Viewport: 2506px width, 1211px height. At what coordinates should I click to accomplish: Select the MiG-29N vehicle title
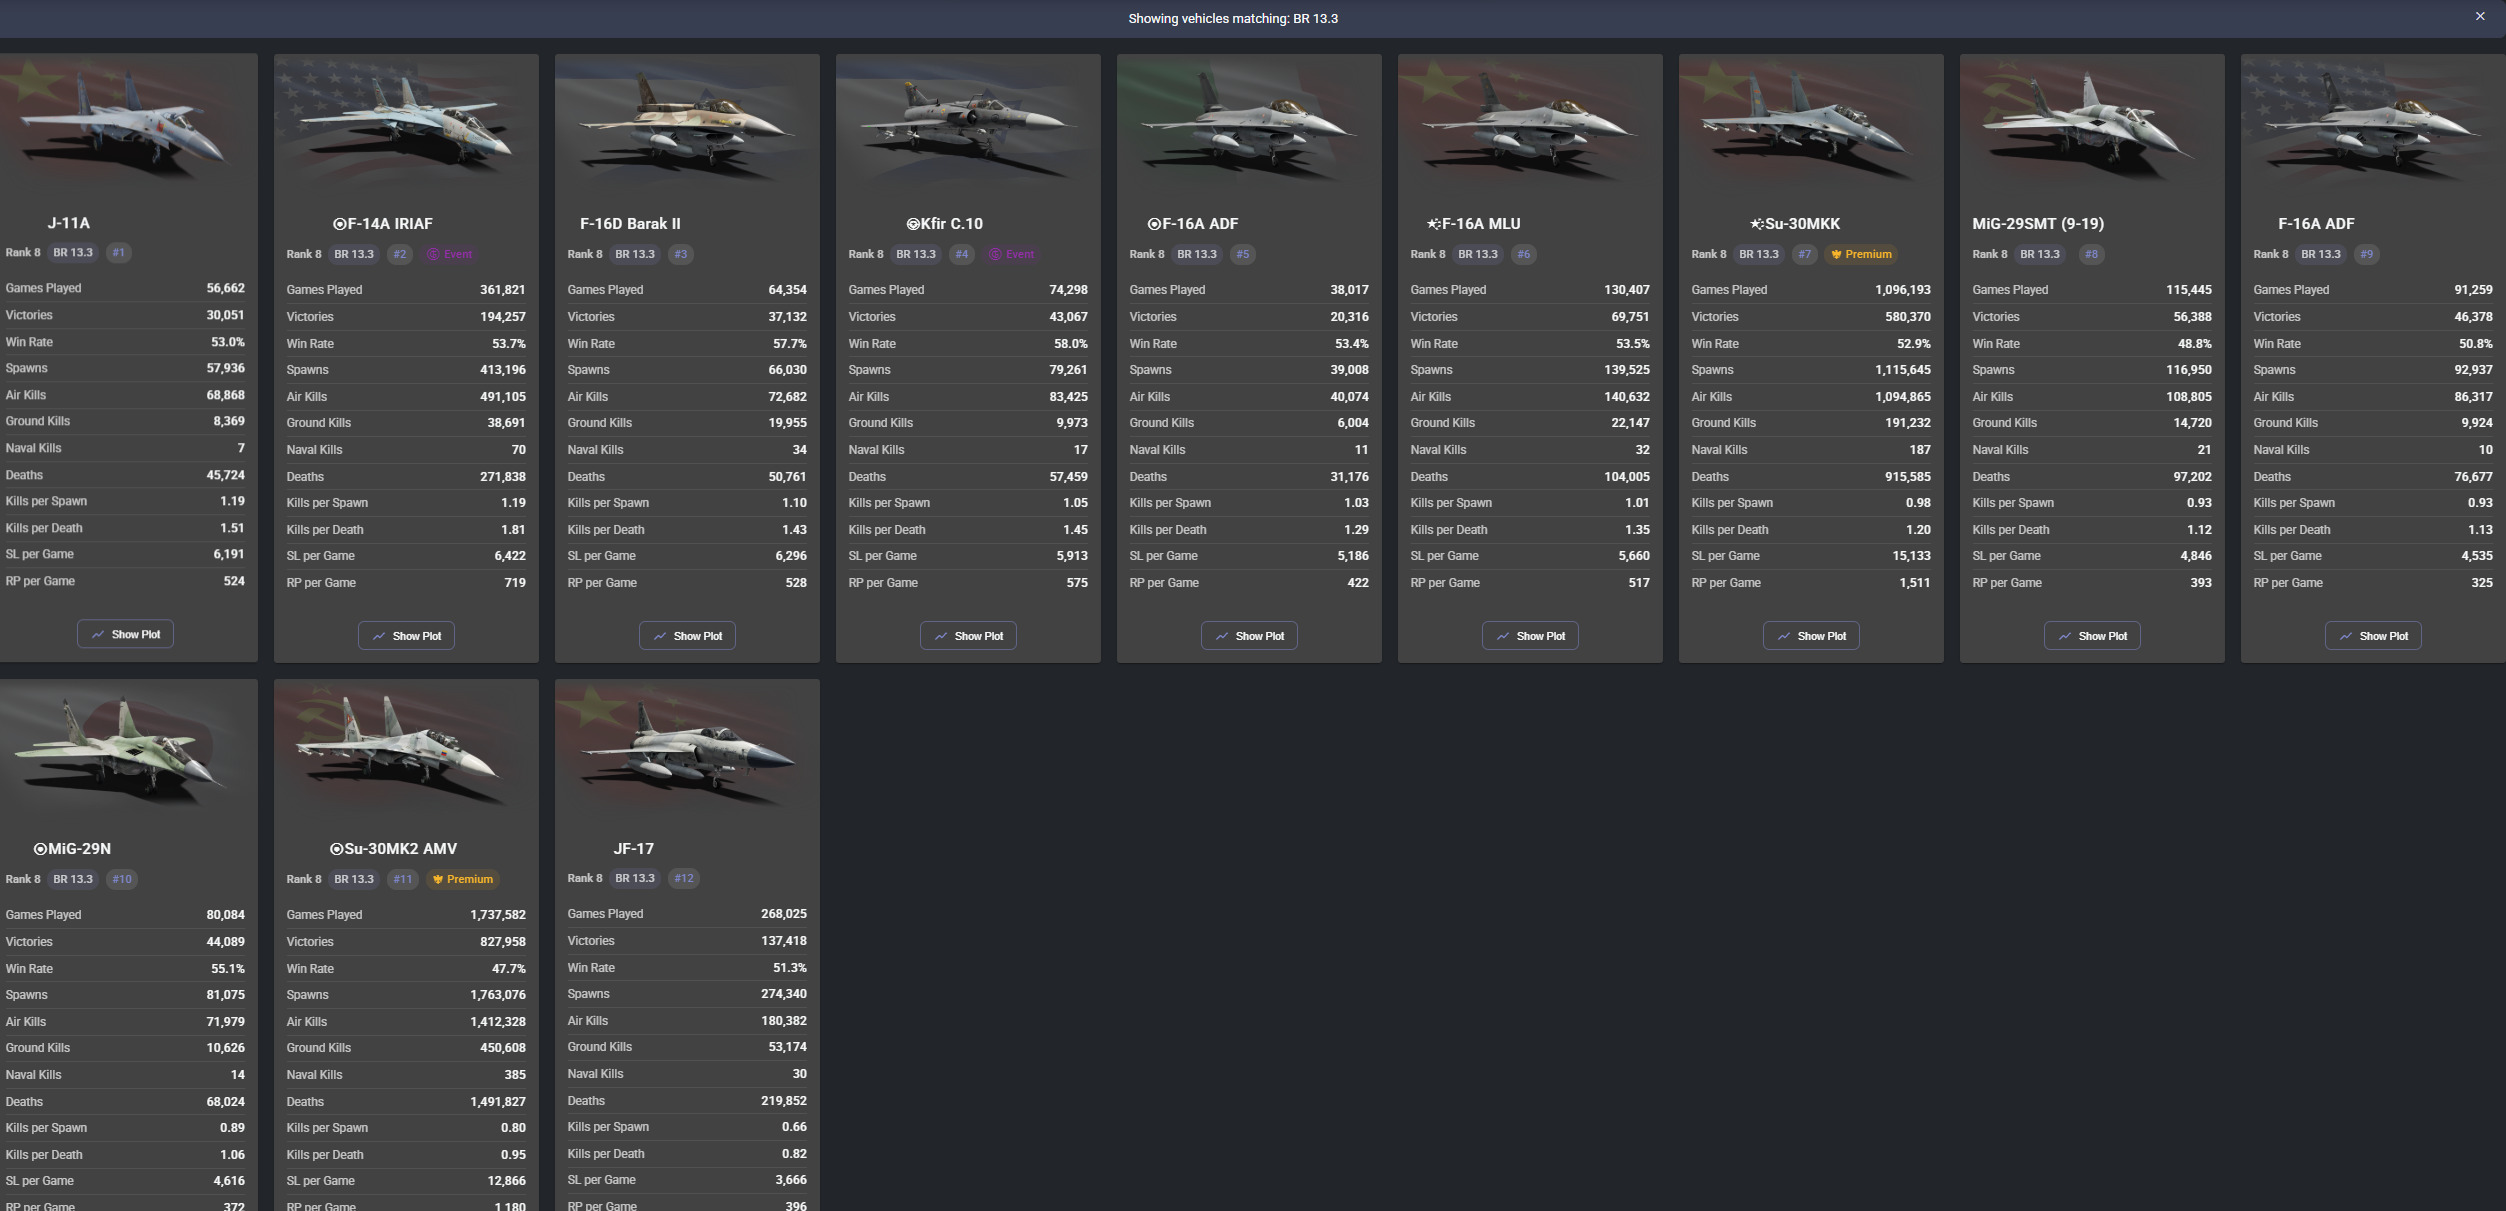click(x=72, y=849)
